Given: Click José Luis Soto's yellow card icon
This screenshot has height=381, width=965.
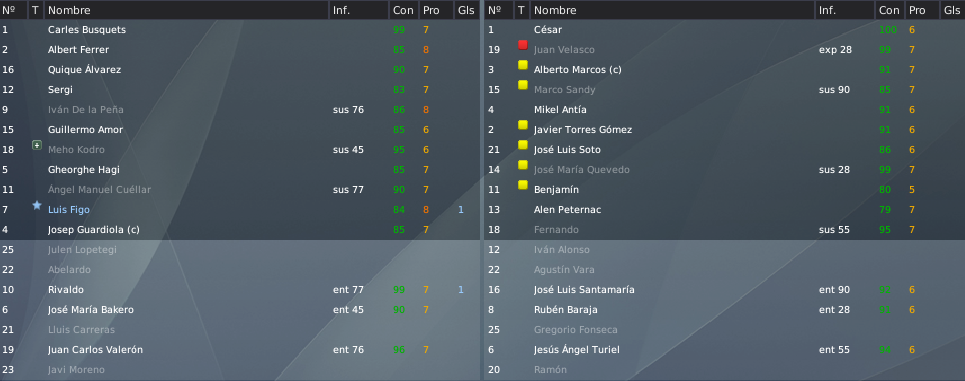Looking at the screenshot, I should point(523,145).
